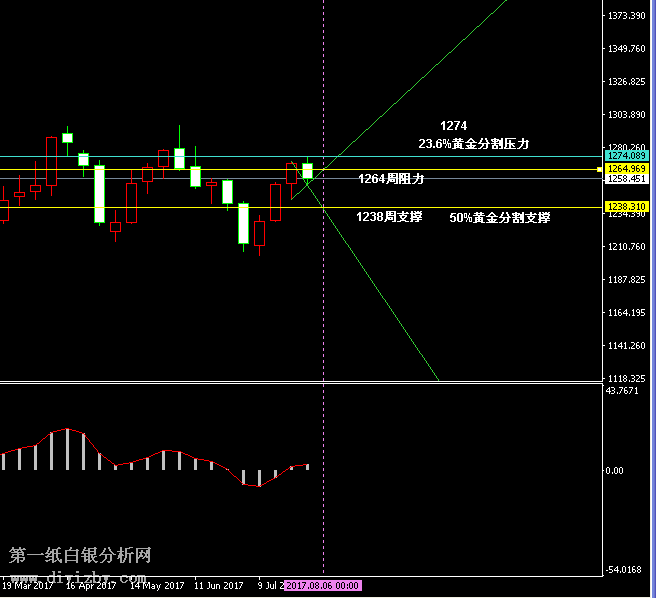
Task: Click the white 1258.451 price label
Action: click(627, 179)
